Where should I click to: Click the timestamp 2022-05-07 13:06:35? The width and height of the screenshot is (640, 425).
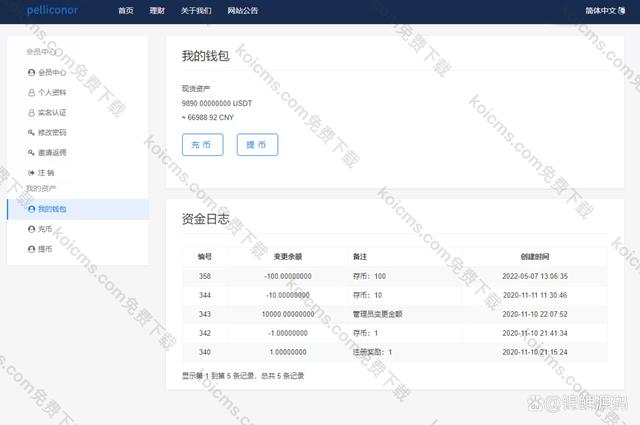click(535, 276)
